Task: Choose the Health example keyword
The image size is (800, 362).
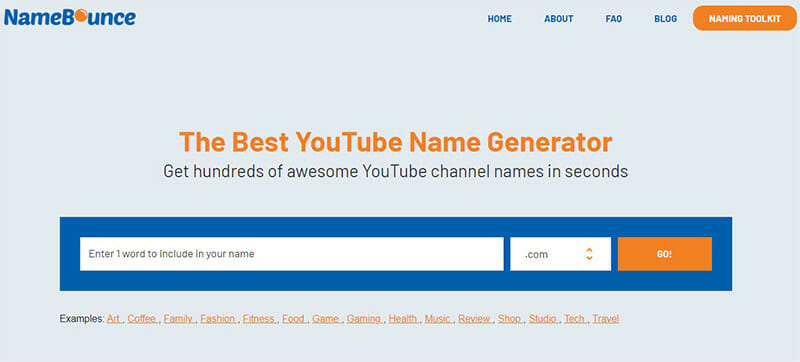Action: 404,319
